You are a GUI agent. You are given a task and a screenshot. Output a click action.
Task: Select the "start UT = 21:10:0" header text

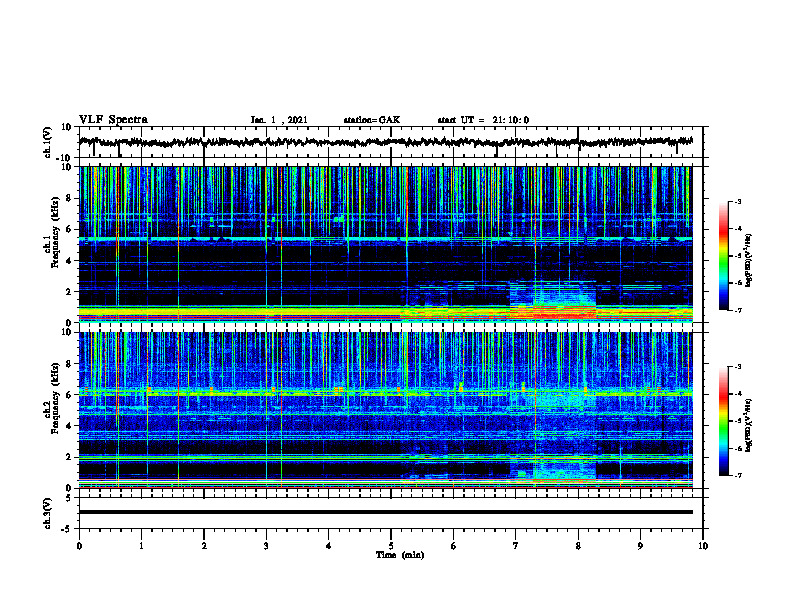tap(483, 120)
